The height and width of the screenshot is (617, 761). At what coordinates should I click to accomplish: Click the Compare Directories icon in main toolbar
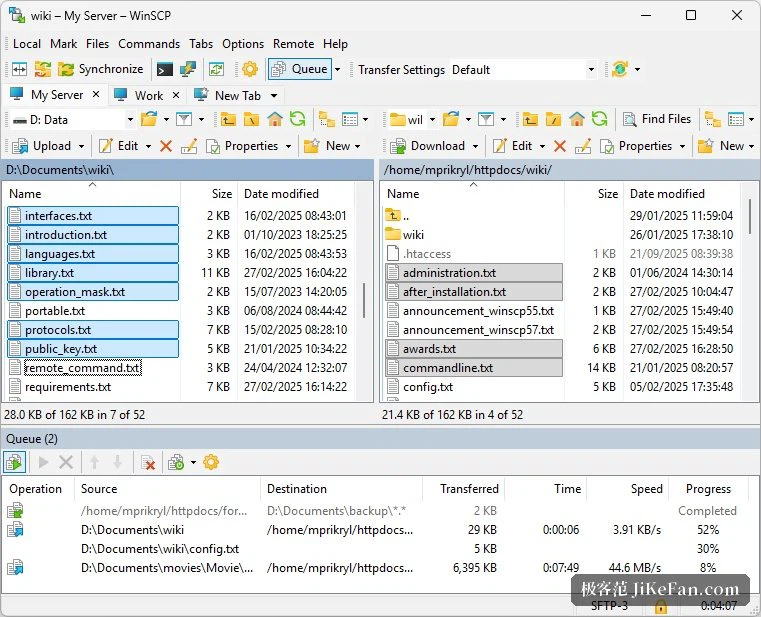pos(19,69)
